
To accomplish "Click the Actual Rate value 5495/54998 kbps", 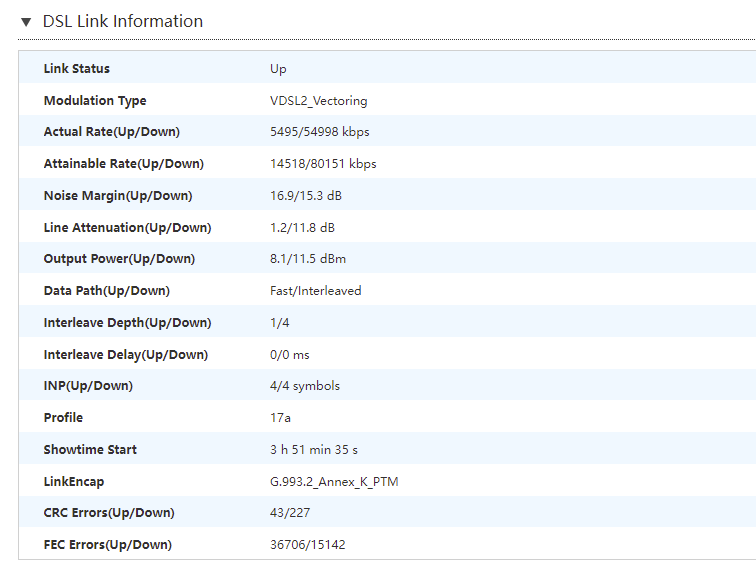I will pyautogui.click(x=320, y=132).
